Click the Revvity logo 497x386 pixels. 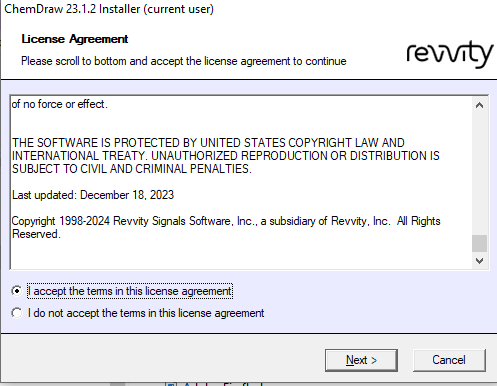(450, 54)
